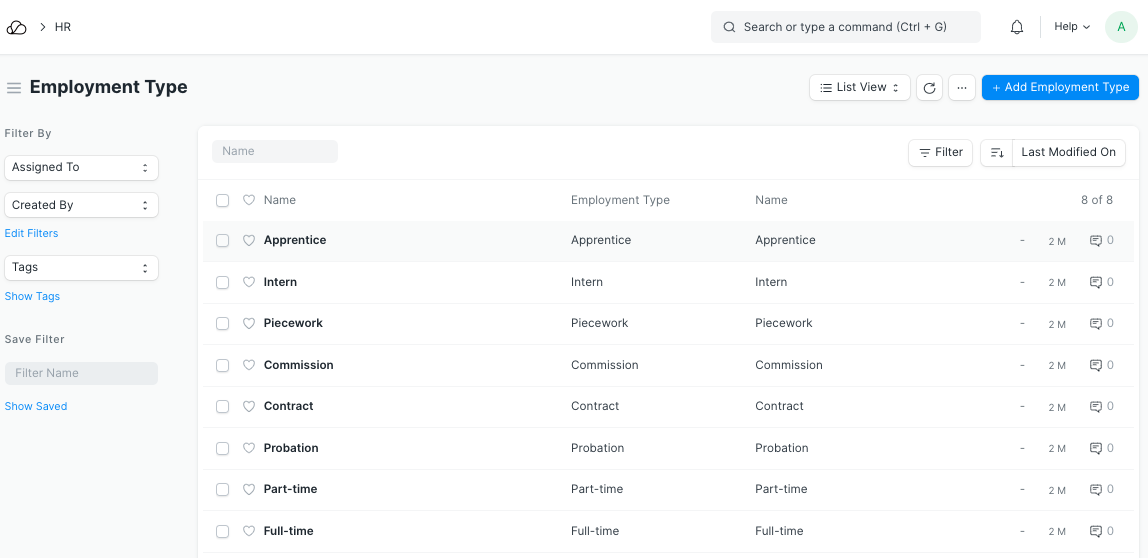Expand the Assigned To filter dropdown
Viewport: 1148px width, 558px height.
click(x=81, y=168)
